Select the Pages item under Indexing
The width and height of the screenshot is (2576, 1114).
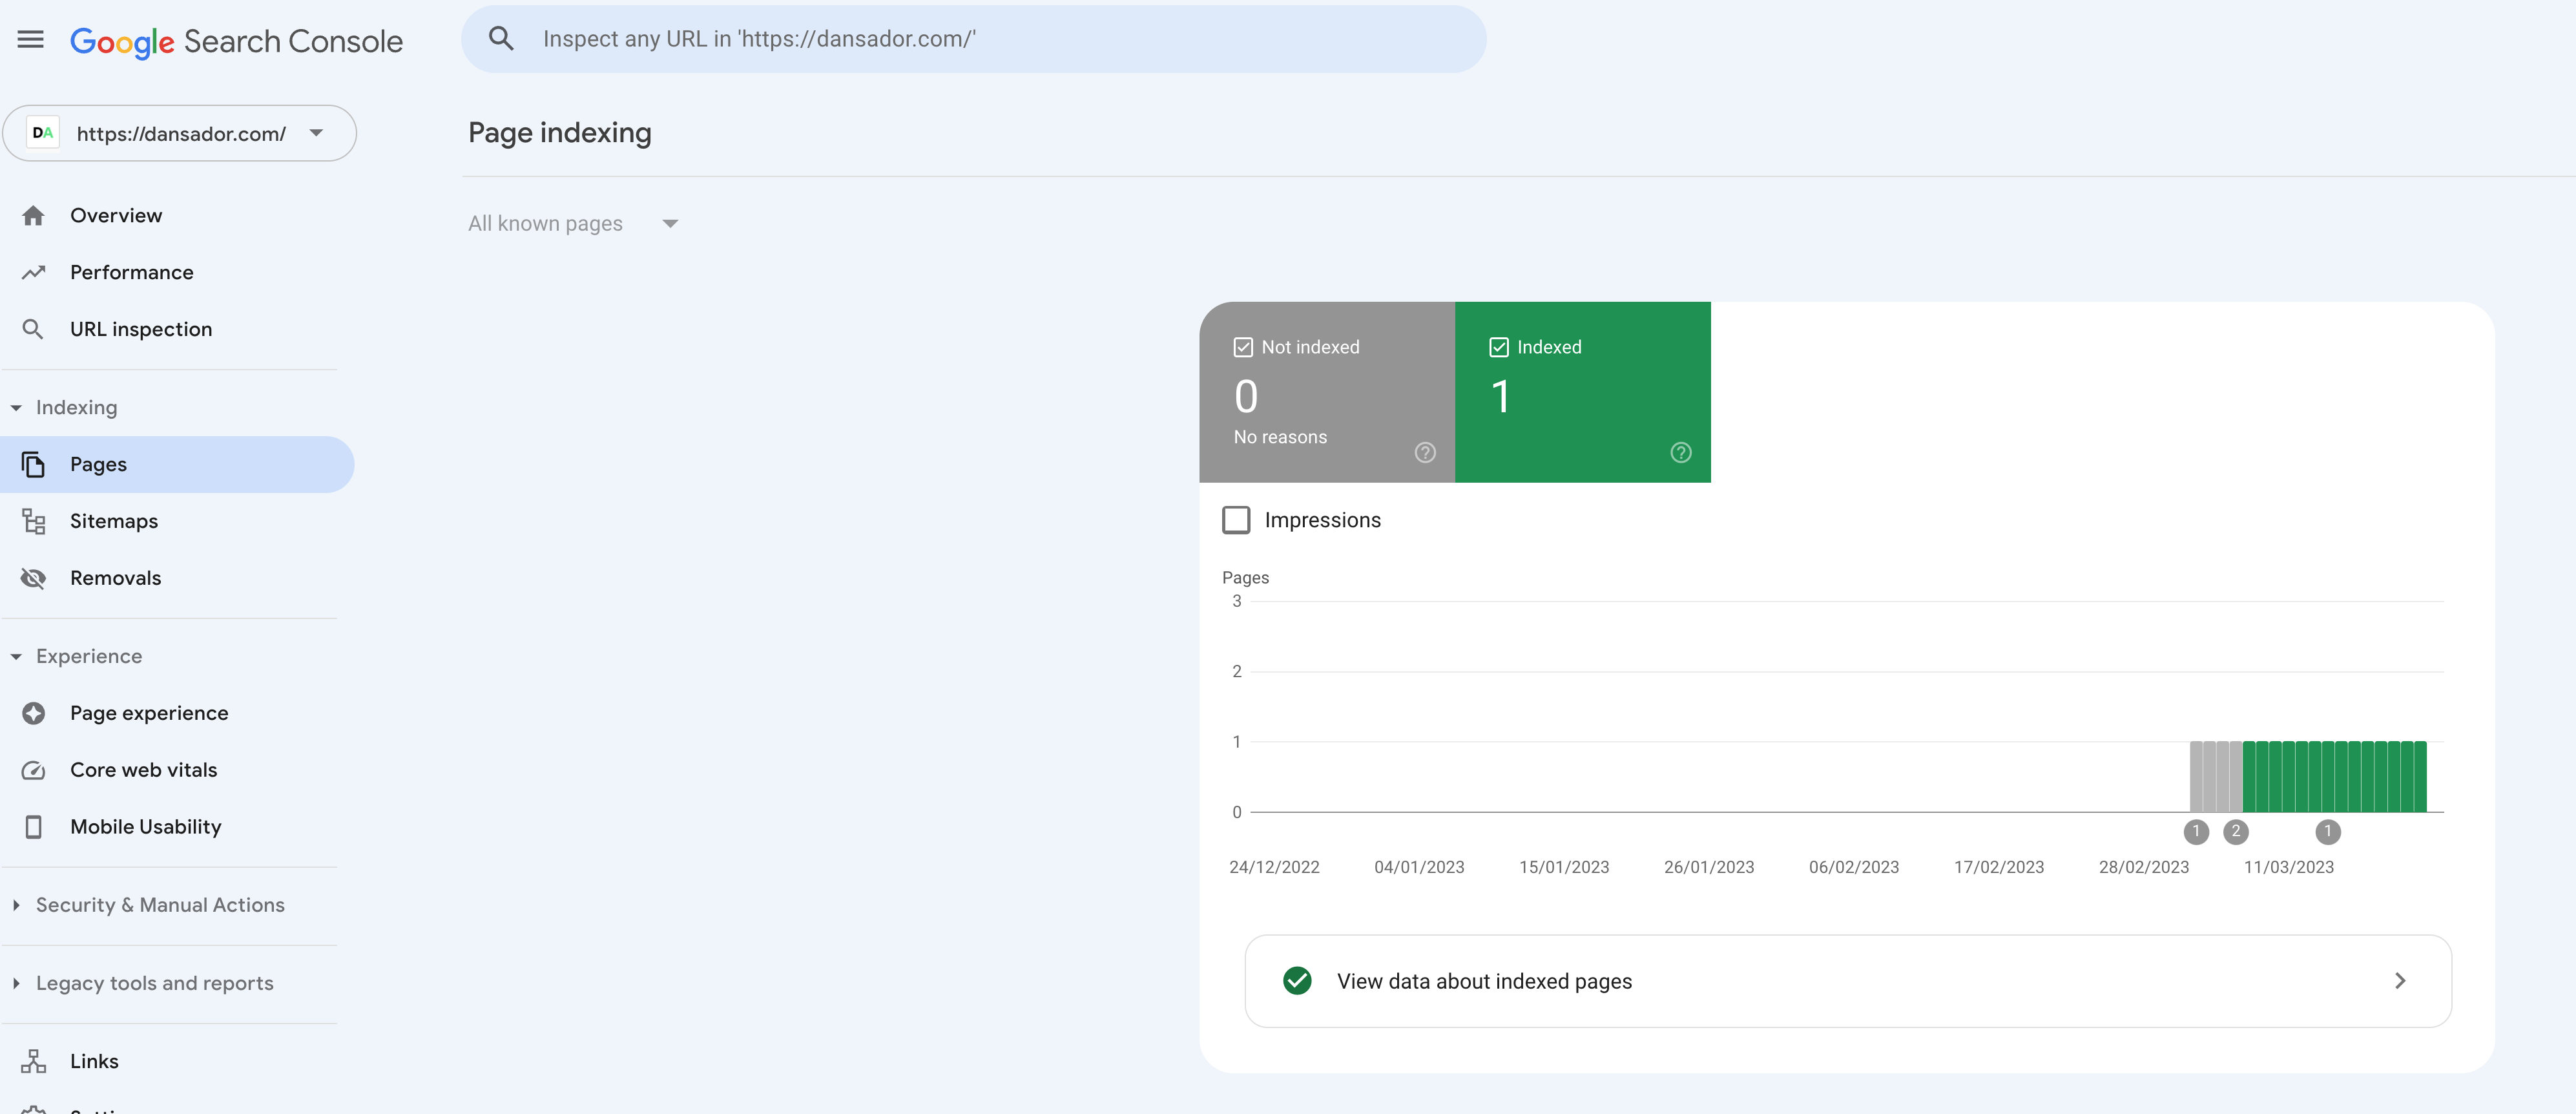[177, 465]
